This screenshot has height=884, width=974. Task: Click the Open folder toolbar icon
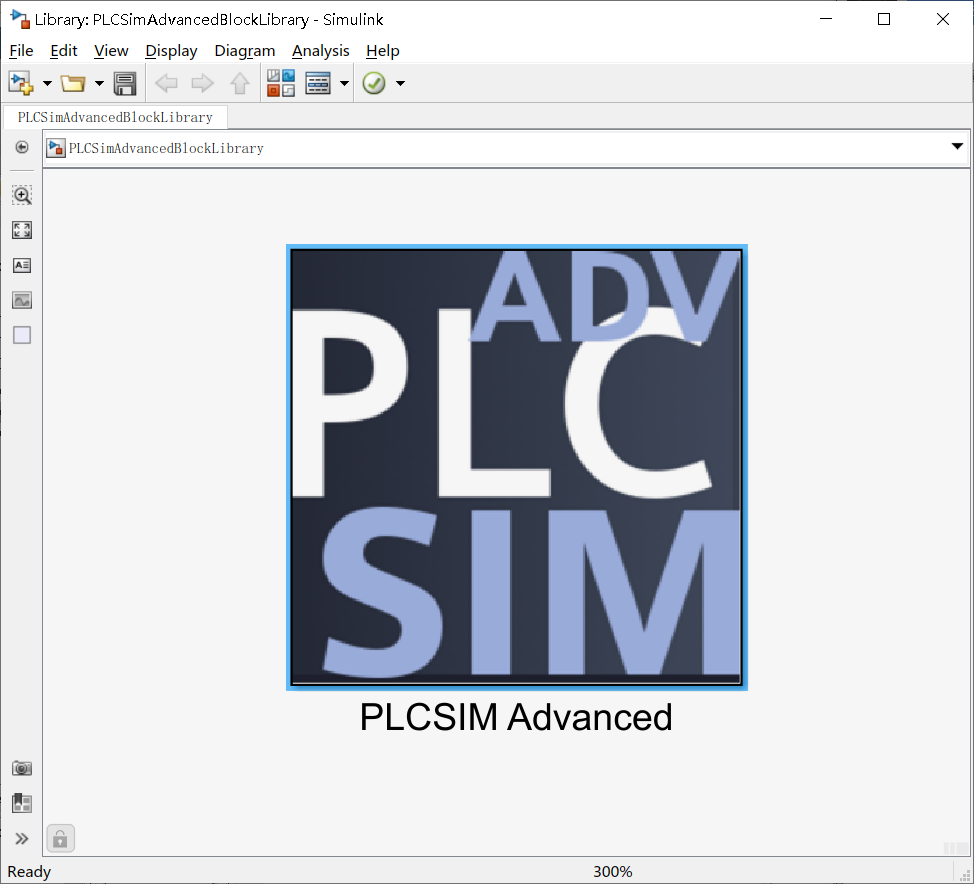click(x=73, y=83)
